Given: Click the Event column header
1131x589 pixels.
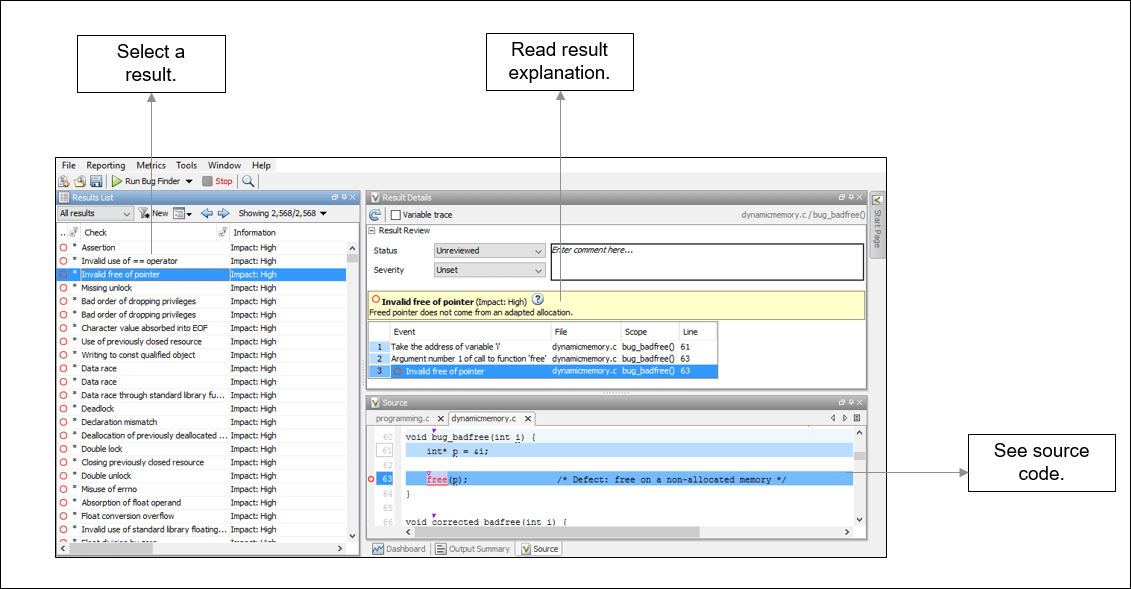Looking at the screenshot, I should pyautogui.click(x=404, y=332).
